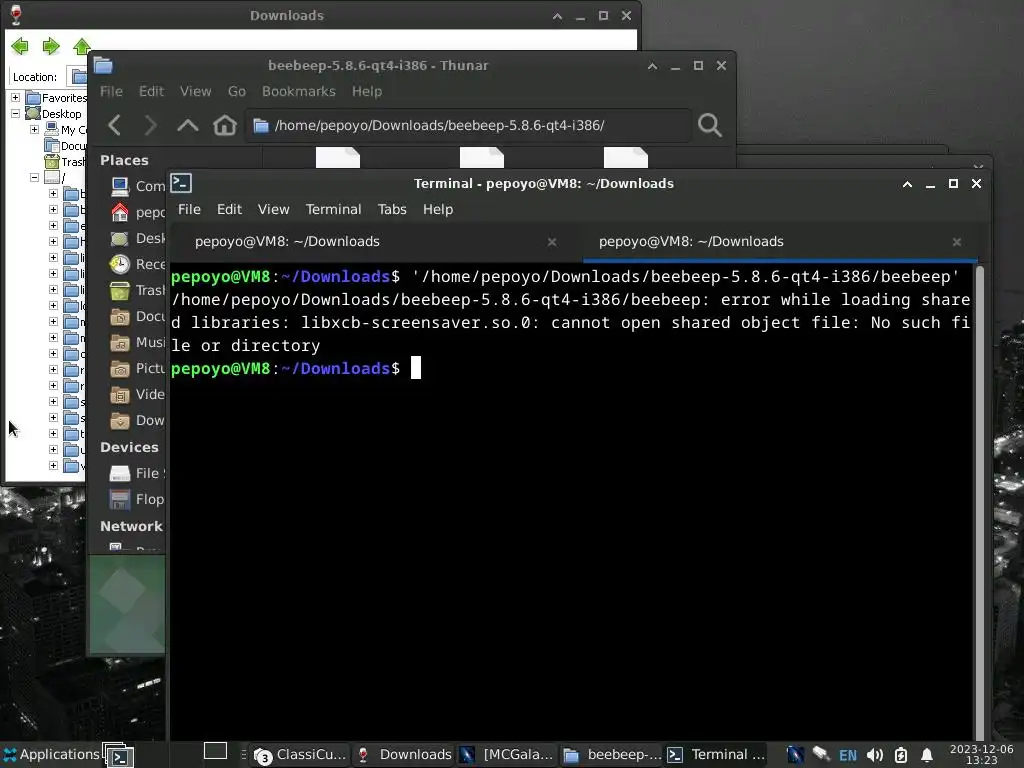
Task: Click the clock showing 2023-12-06 13:23
Action: click(x=982, y=755)
